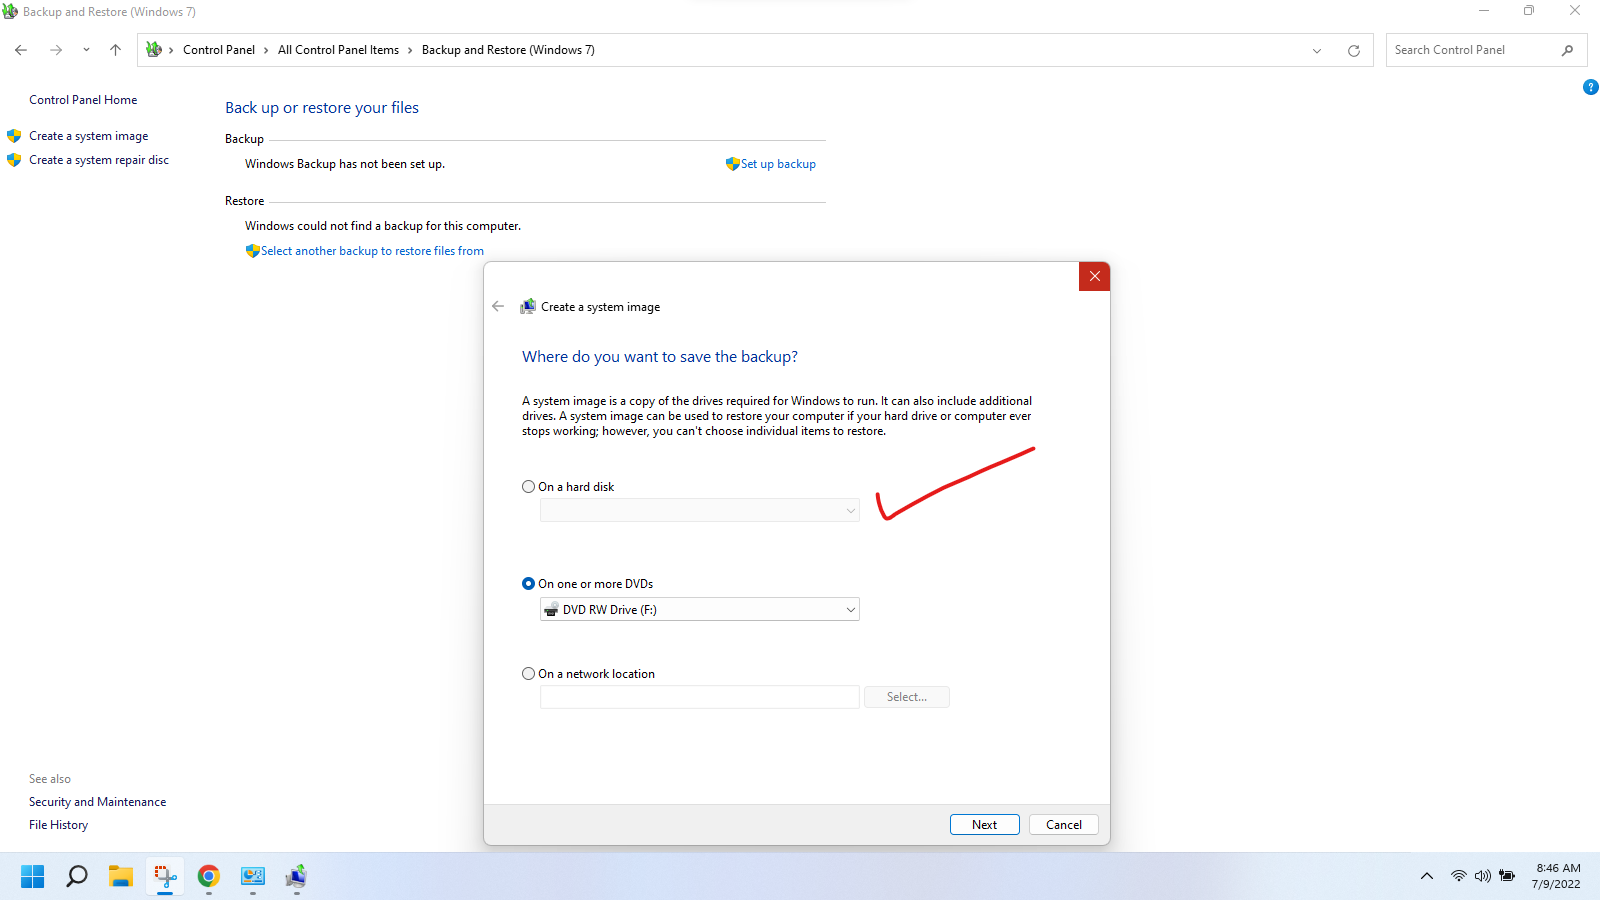Show hidden system tray icons
Screen dimensions: 1600x900
tap(1427, 877)
